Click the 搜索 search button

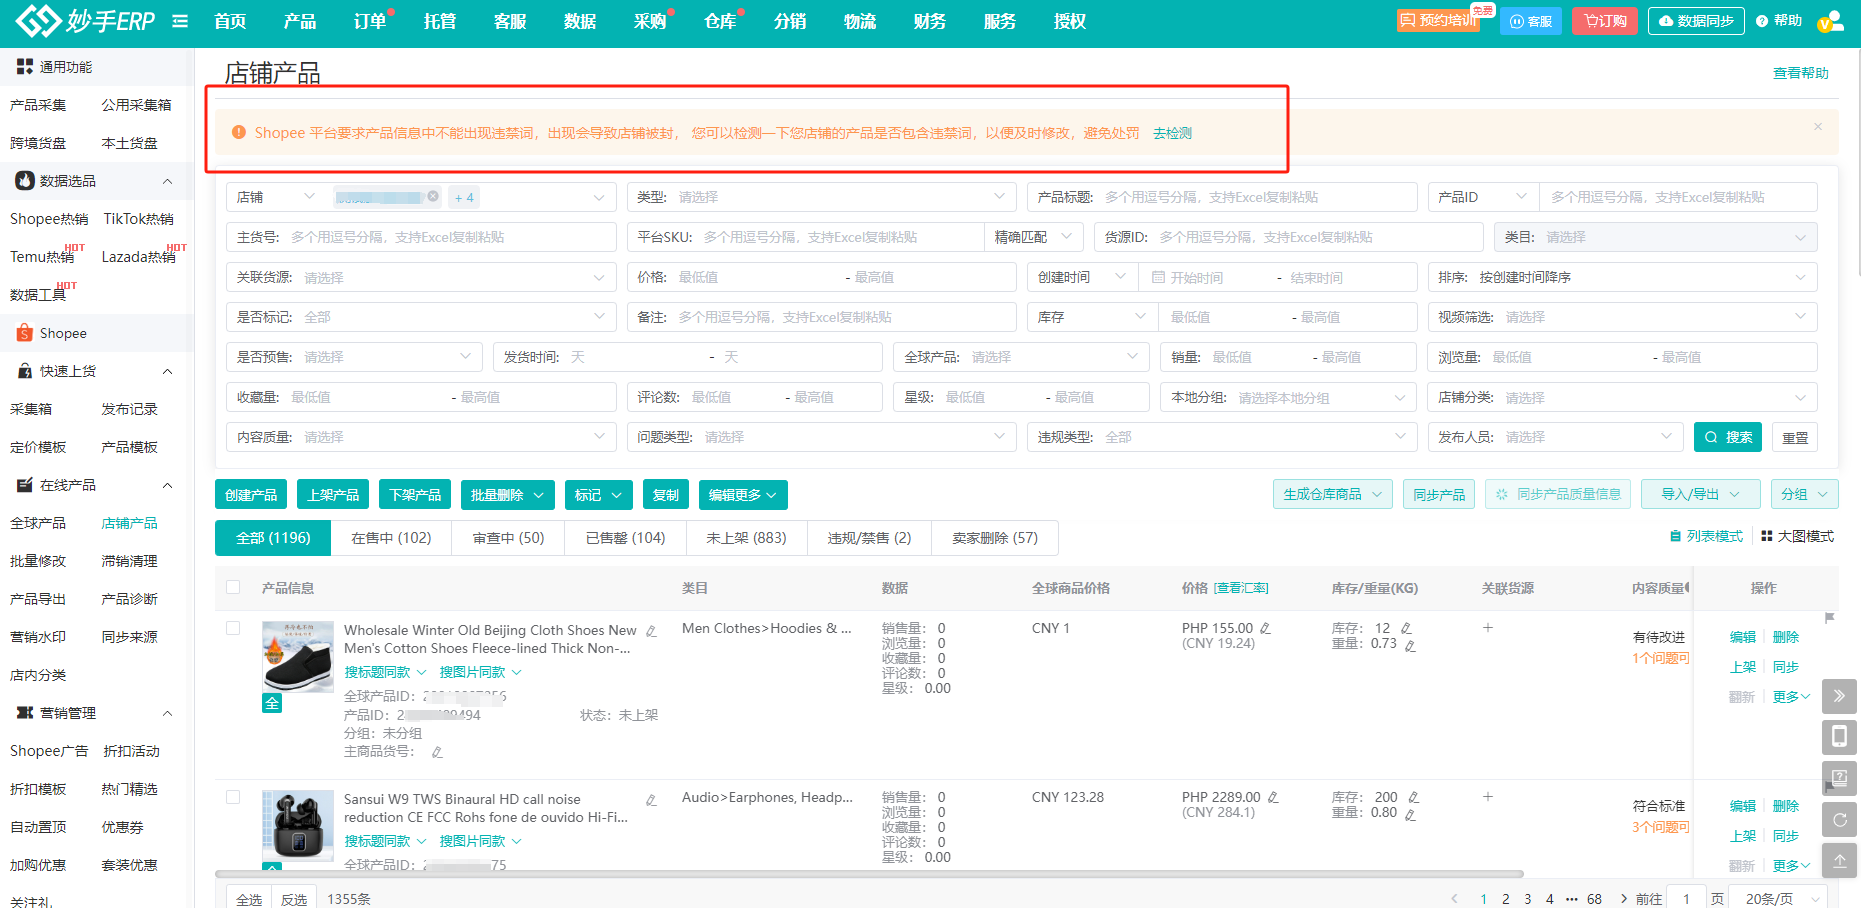pyautogui.click(x=1728, y=437)
